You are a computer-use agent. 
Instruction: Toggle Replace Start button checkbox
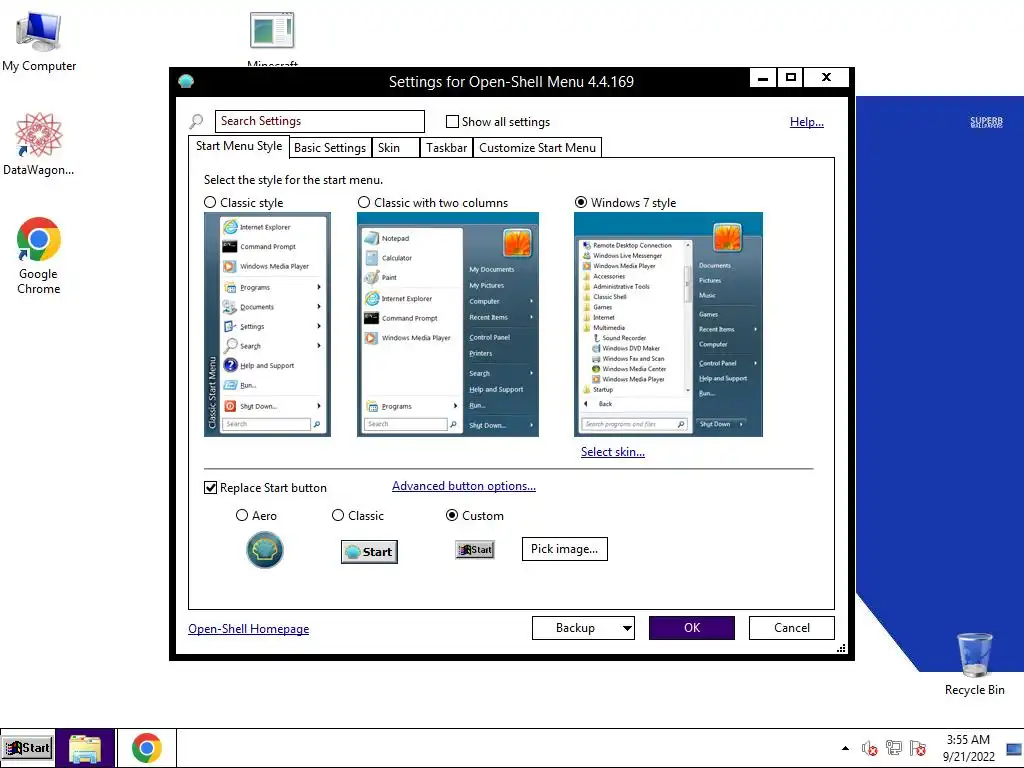(x=210, y=488)
